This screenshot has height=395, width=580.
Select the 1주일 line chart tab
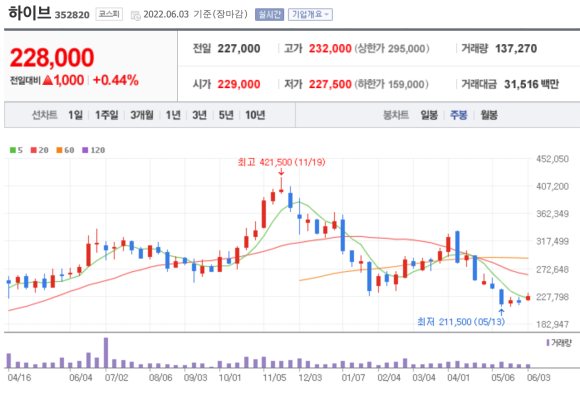107,115
